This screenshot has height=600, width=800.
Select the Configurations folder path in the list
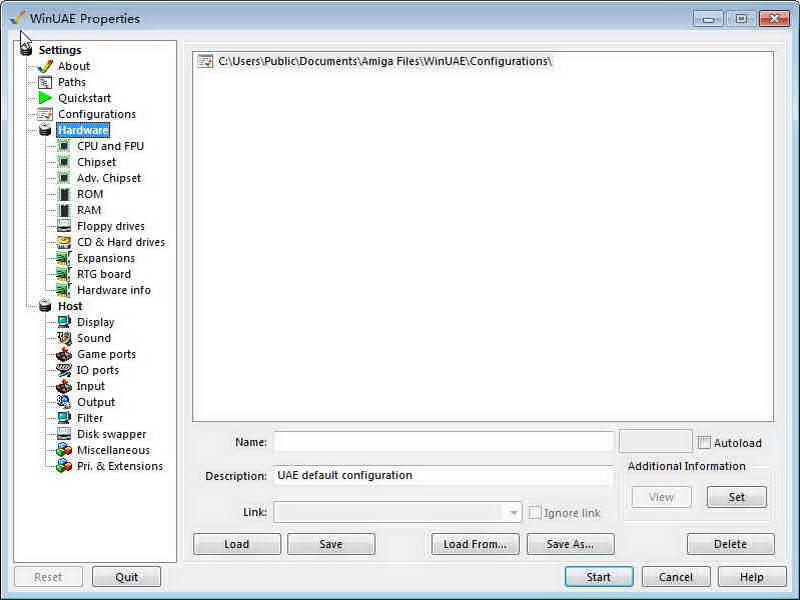[385, 61]
